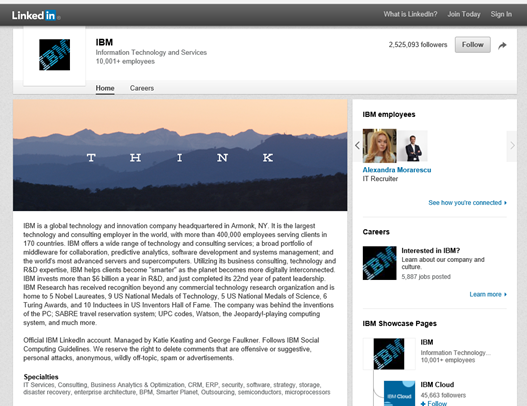Open What is LinkedIn? in the header
527x406 pixels.
pos(410,14)
